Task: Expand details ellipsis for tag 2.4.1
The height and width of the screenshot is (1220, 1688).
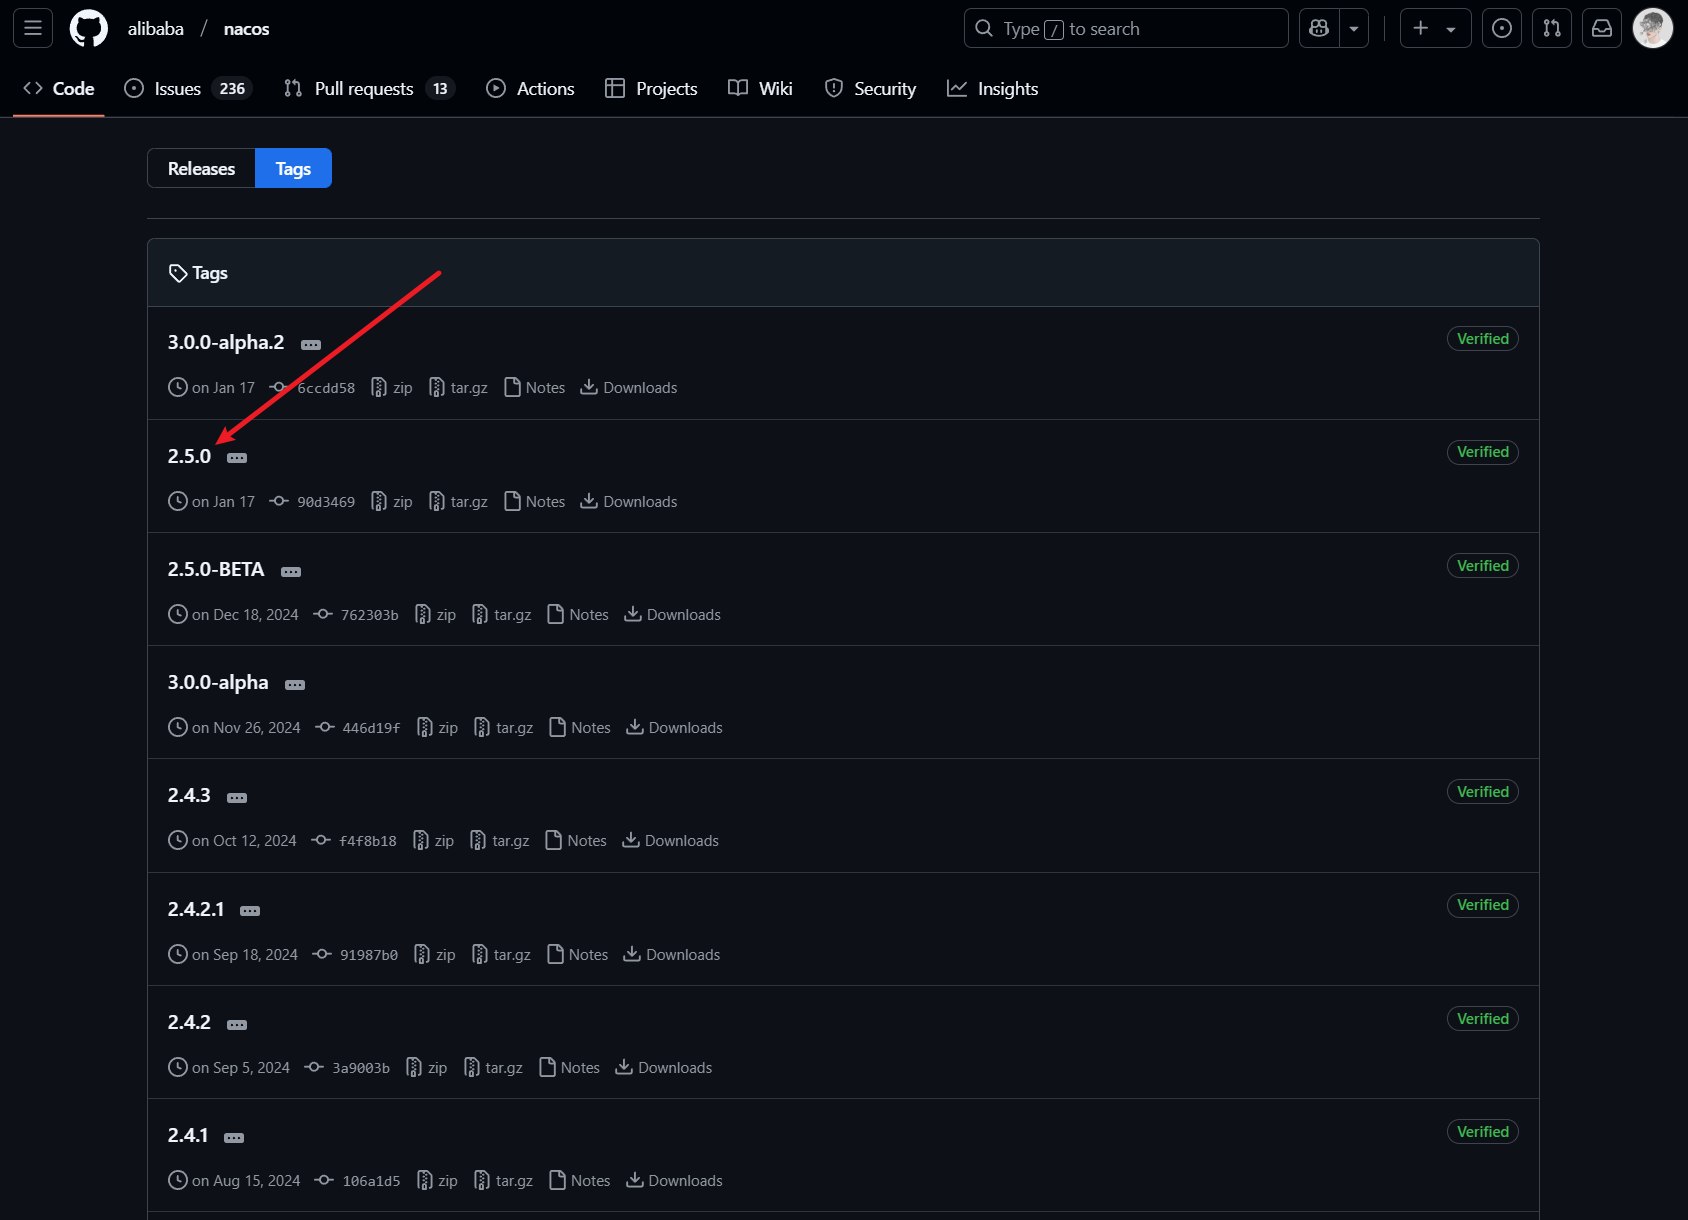Action: coord(234,1138)
